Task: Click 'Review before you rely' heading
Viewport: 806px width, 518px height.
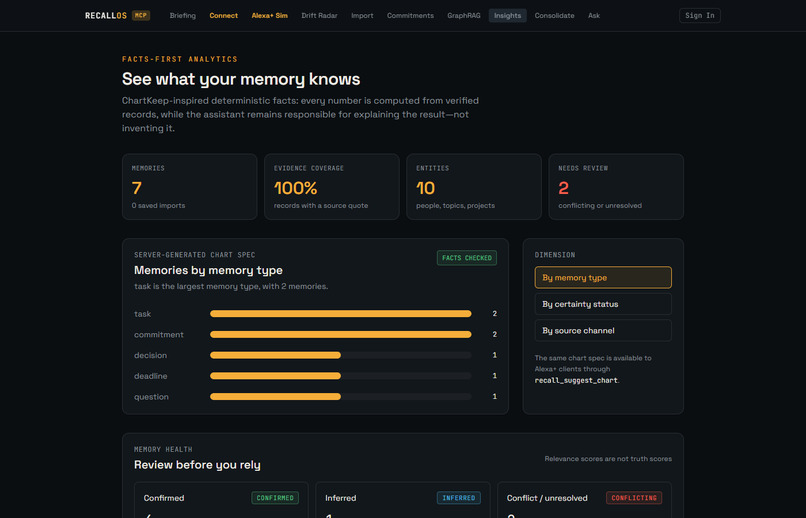Action: point(197,465)
